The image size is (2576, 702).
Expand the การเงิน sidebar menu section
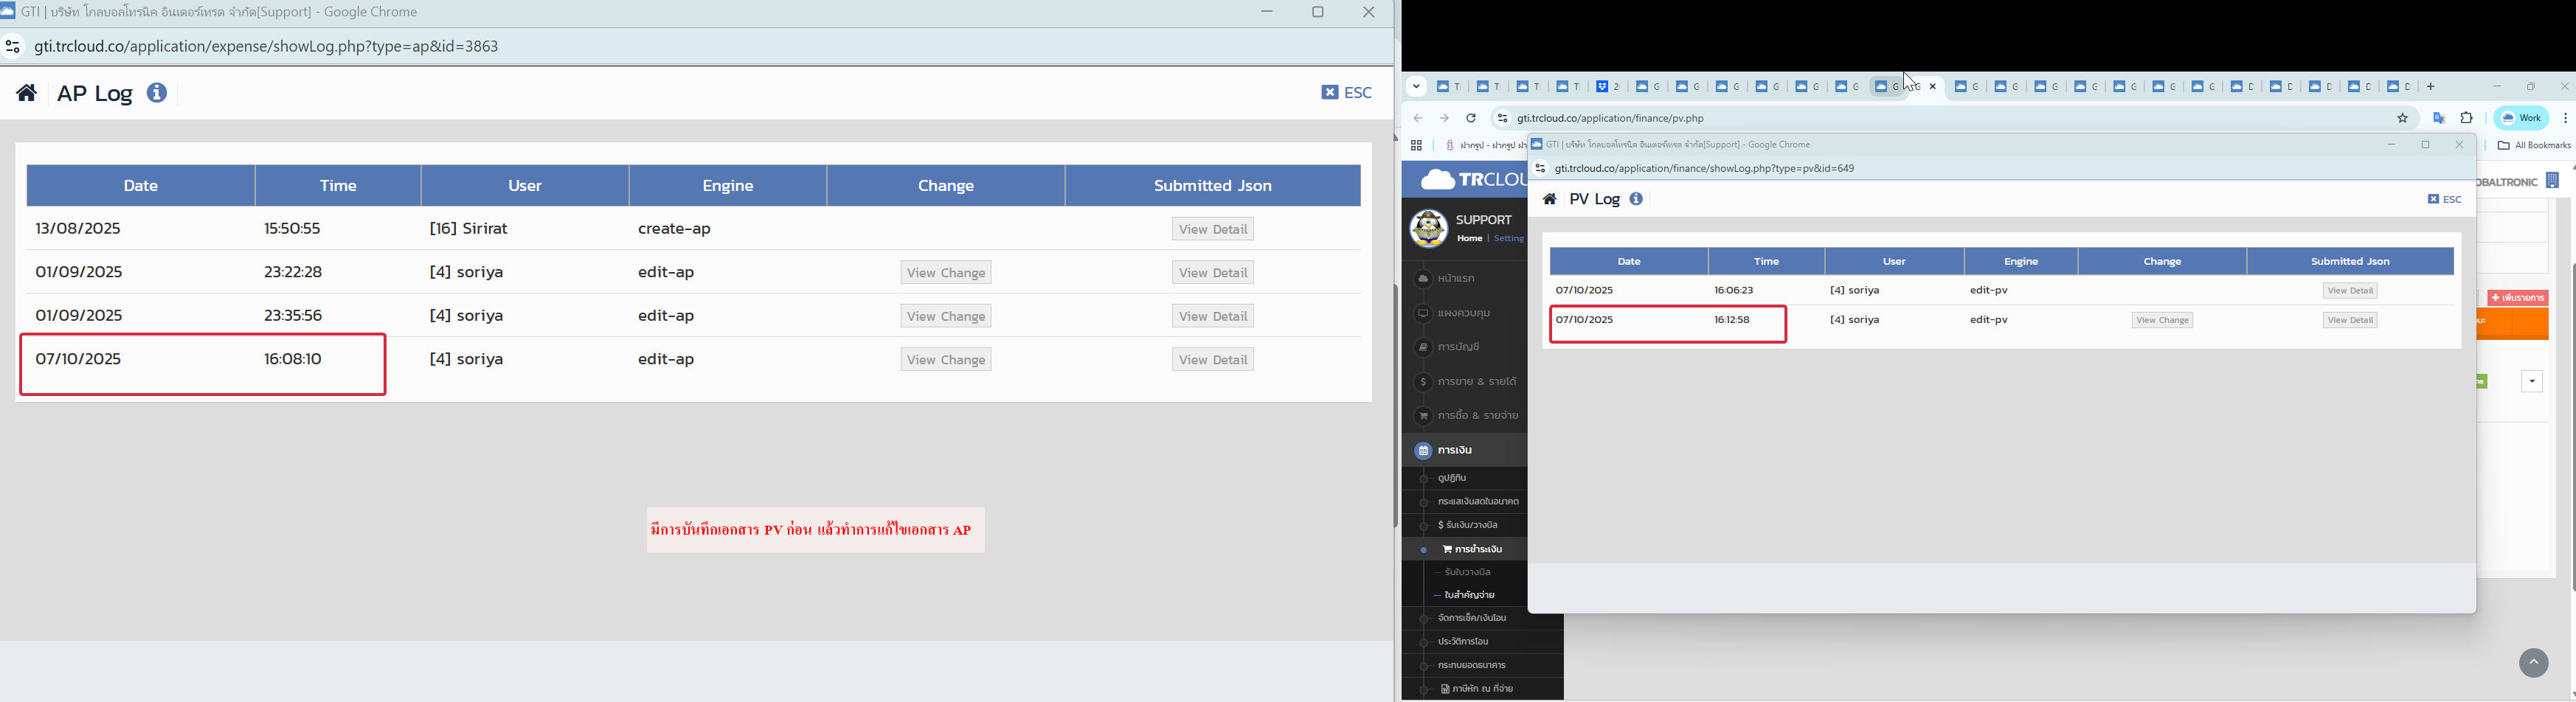(1456, 451)
